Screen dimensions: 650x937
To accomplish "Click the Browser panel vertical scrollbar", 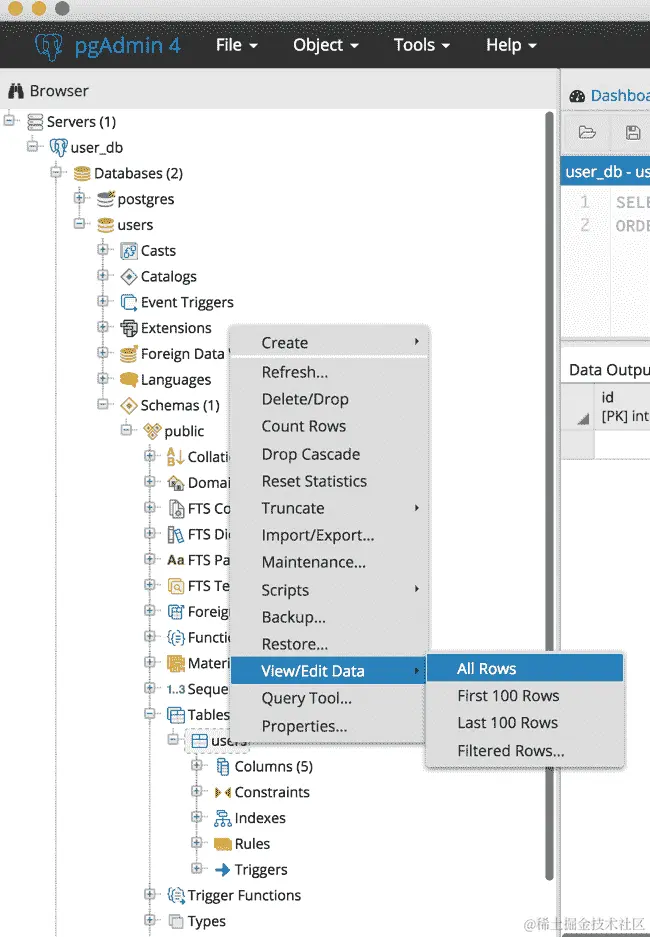I will pyautogui.click(x=550, y=496).
